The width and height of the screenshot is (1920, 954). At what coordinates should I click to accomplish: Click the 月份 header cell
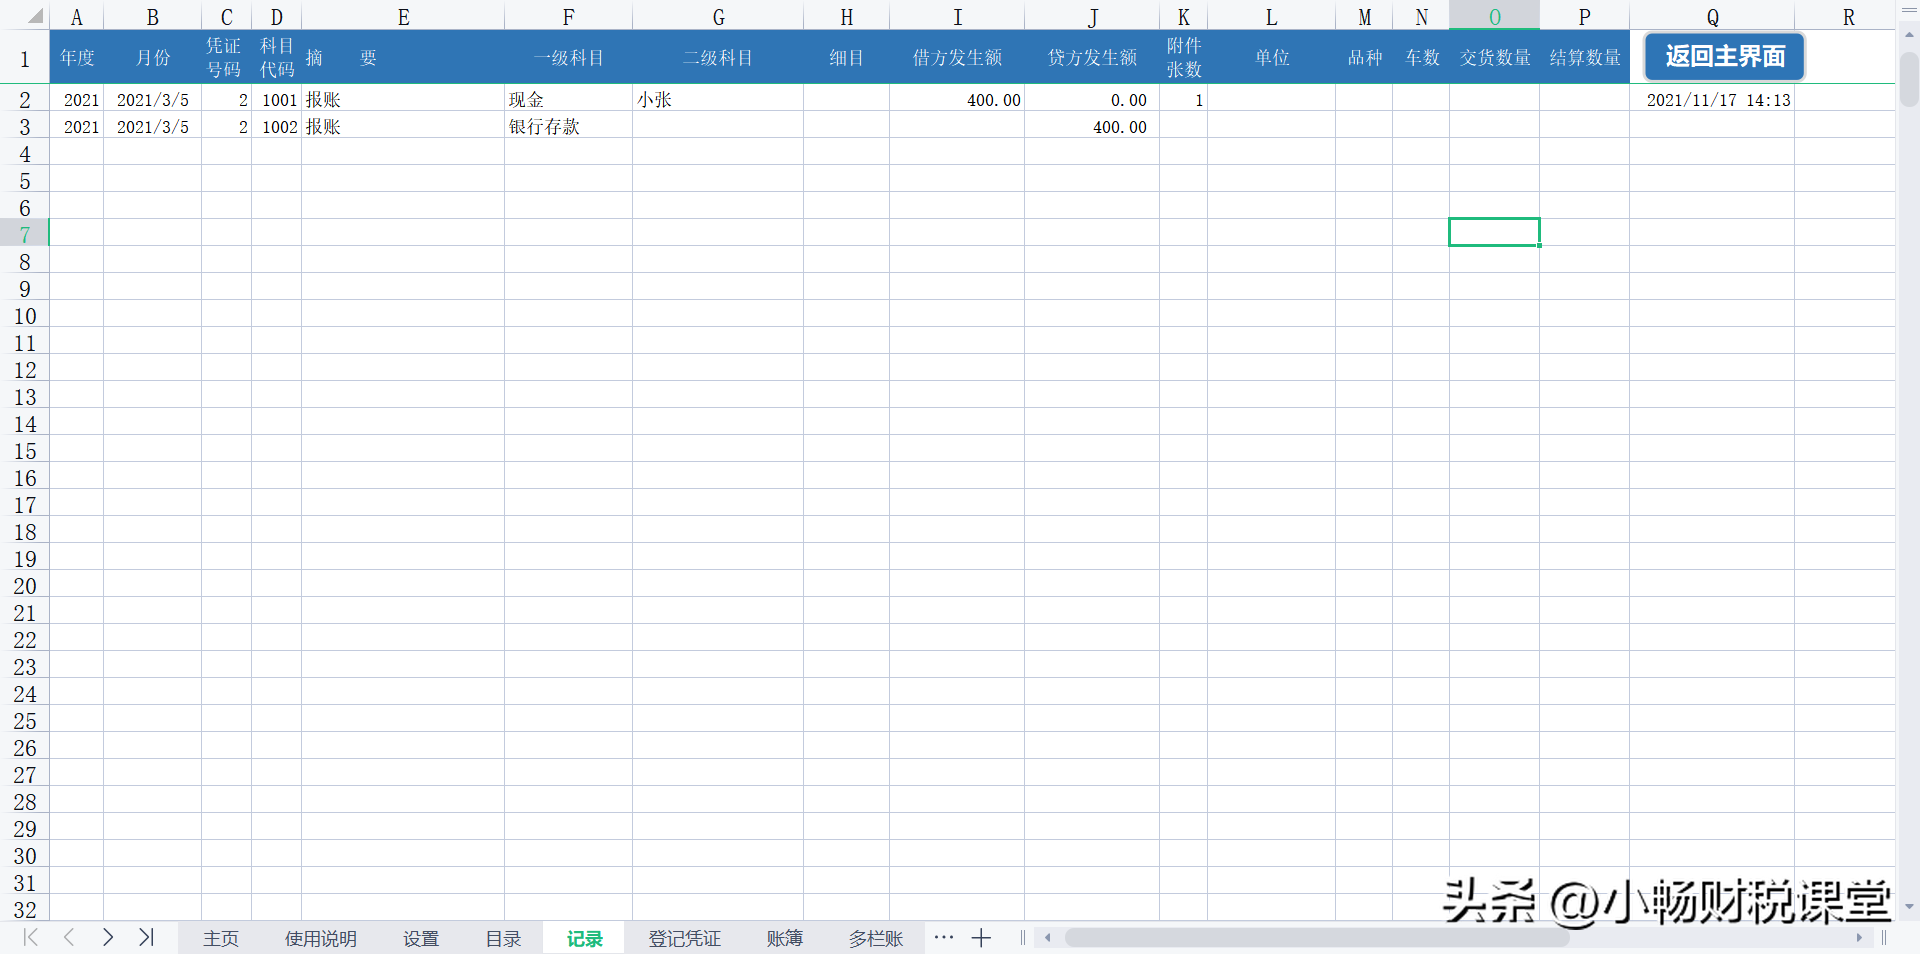click(152, 57)
